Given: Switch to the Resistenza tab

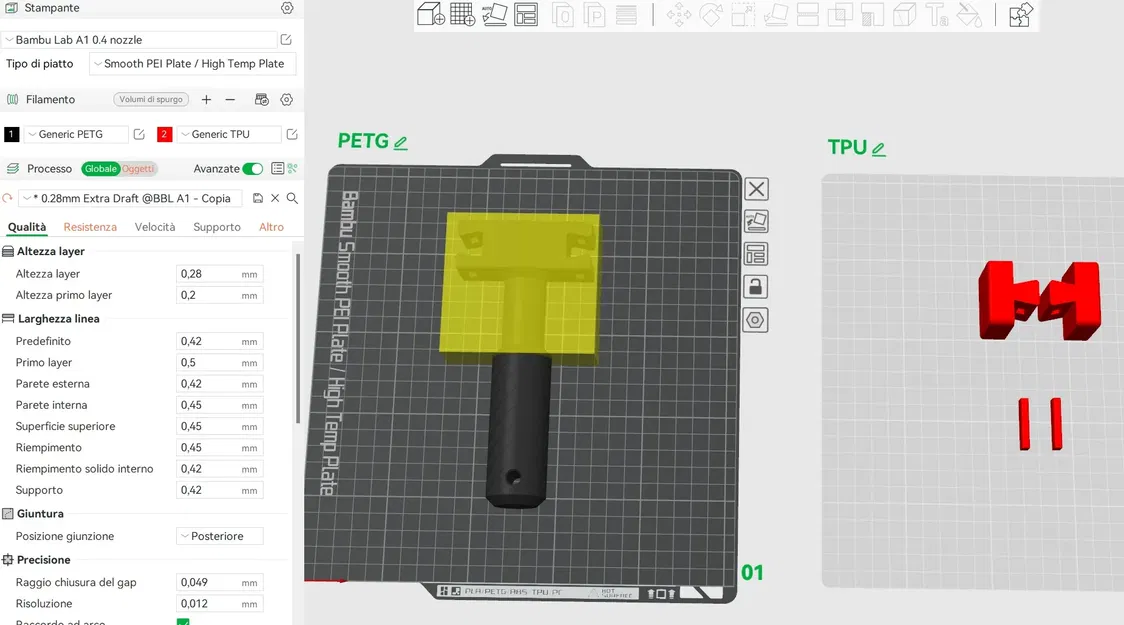Looking at the screenshot, I should point(89,227).
